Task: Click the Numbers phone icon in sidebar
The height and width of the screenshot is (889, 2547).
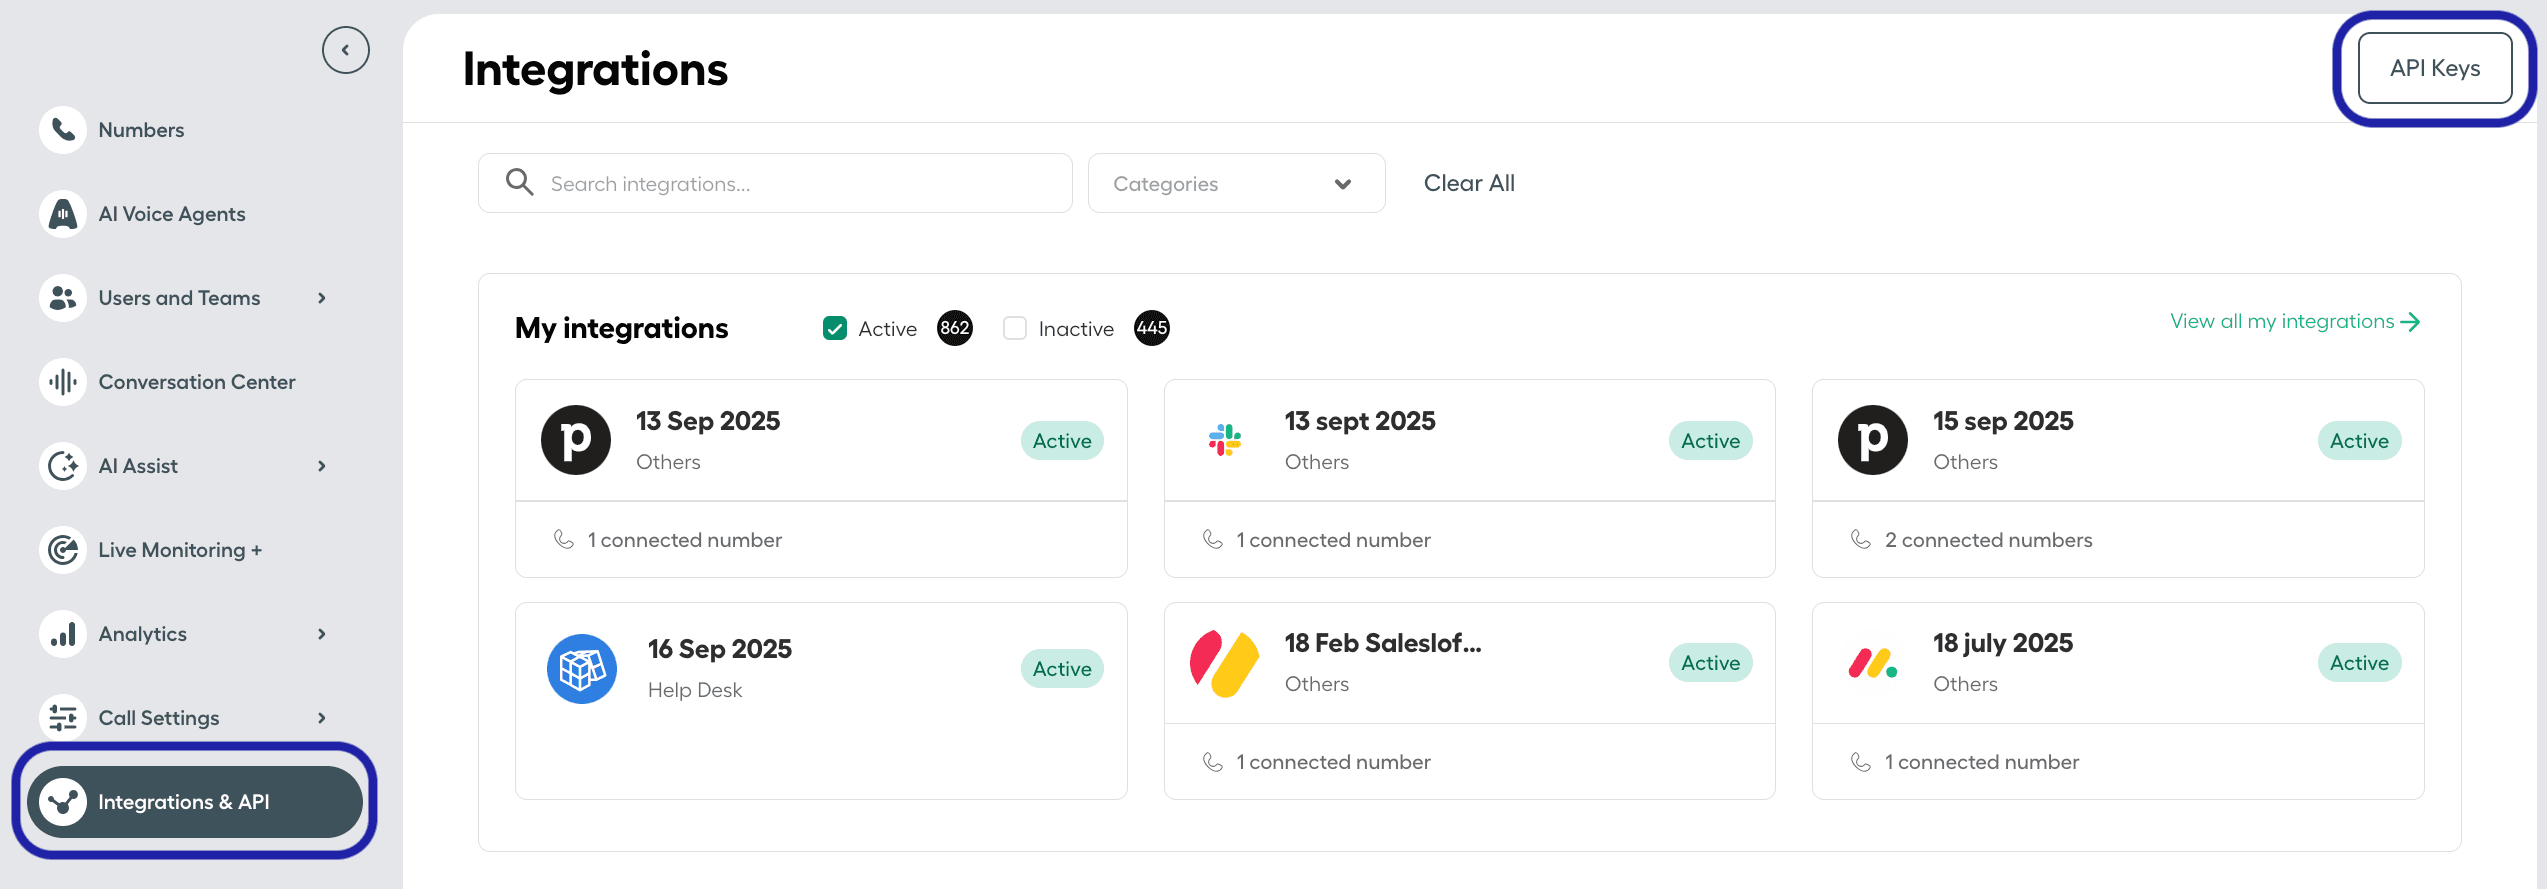Action: point(63,130)
